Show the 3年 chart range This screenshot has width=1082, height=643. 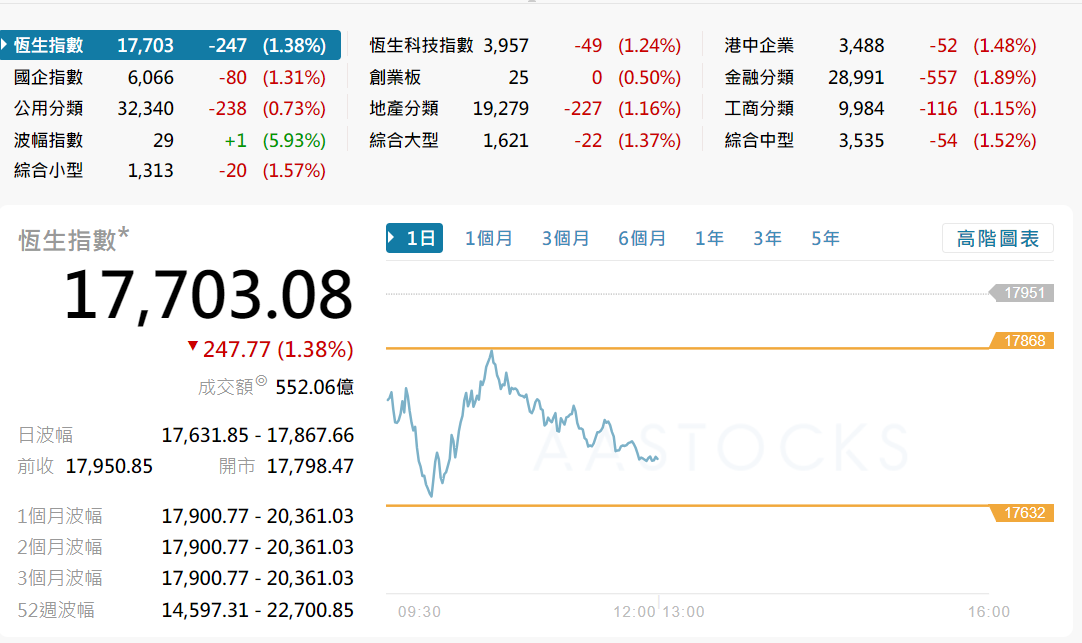point(767,238)
